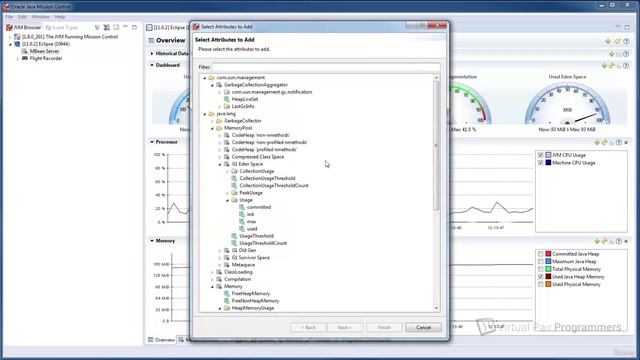Enable Committed Java Heap checkbox
Screen dimensions: 640x360
[540, 254]
